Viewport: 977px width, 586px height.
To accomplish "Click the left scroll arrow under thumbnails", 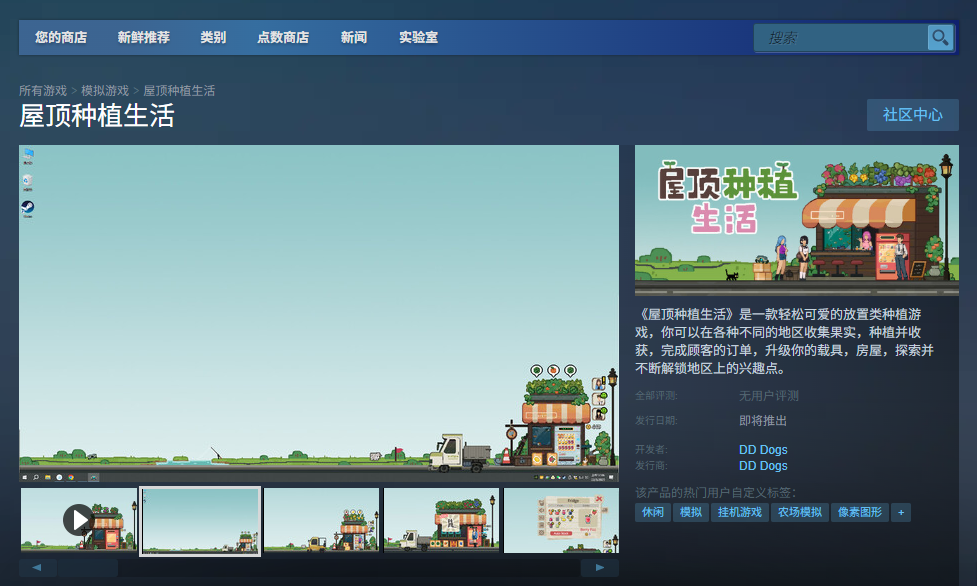I will pos(38,568).
